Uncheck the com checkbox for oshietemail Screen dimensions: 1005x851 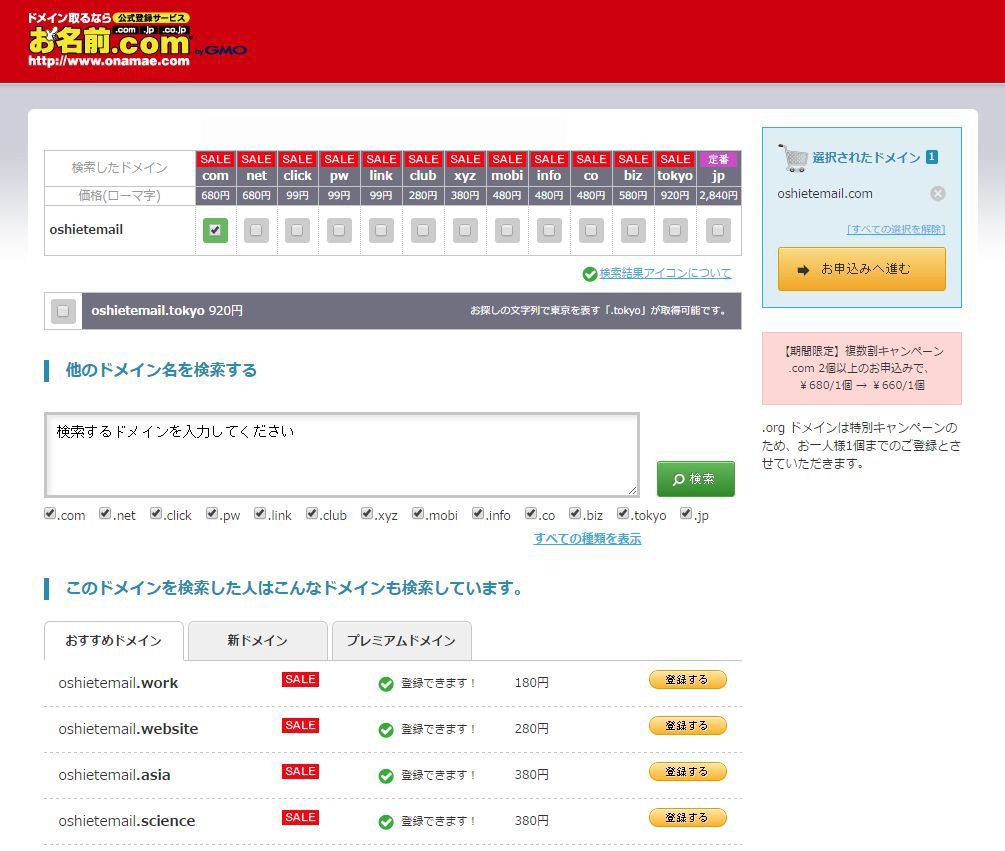(x=215, y=231)
